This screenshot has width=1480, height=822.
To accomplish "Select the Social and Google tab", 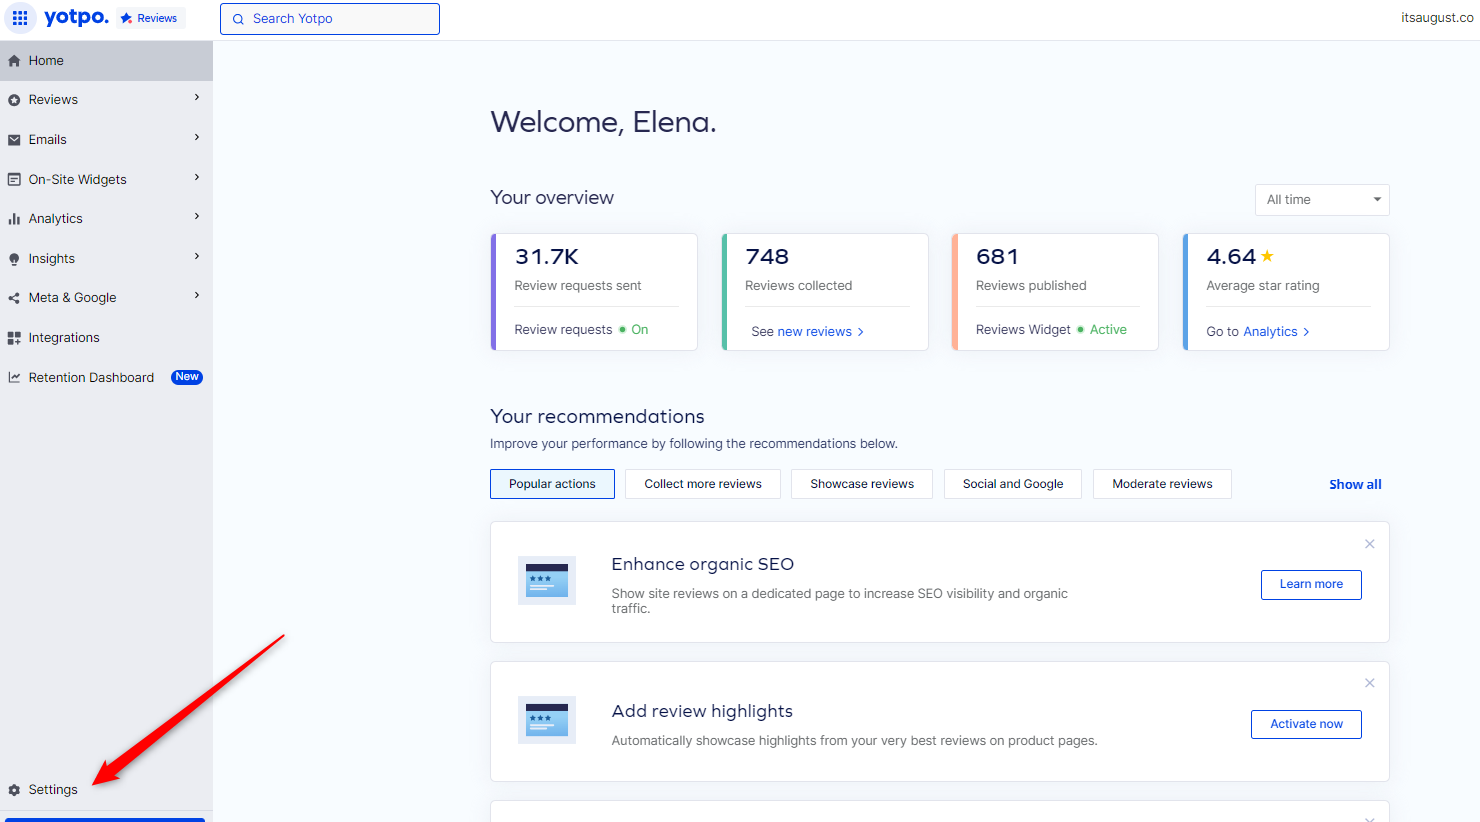I will pyautogui.click(x=1013, y=484).
